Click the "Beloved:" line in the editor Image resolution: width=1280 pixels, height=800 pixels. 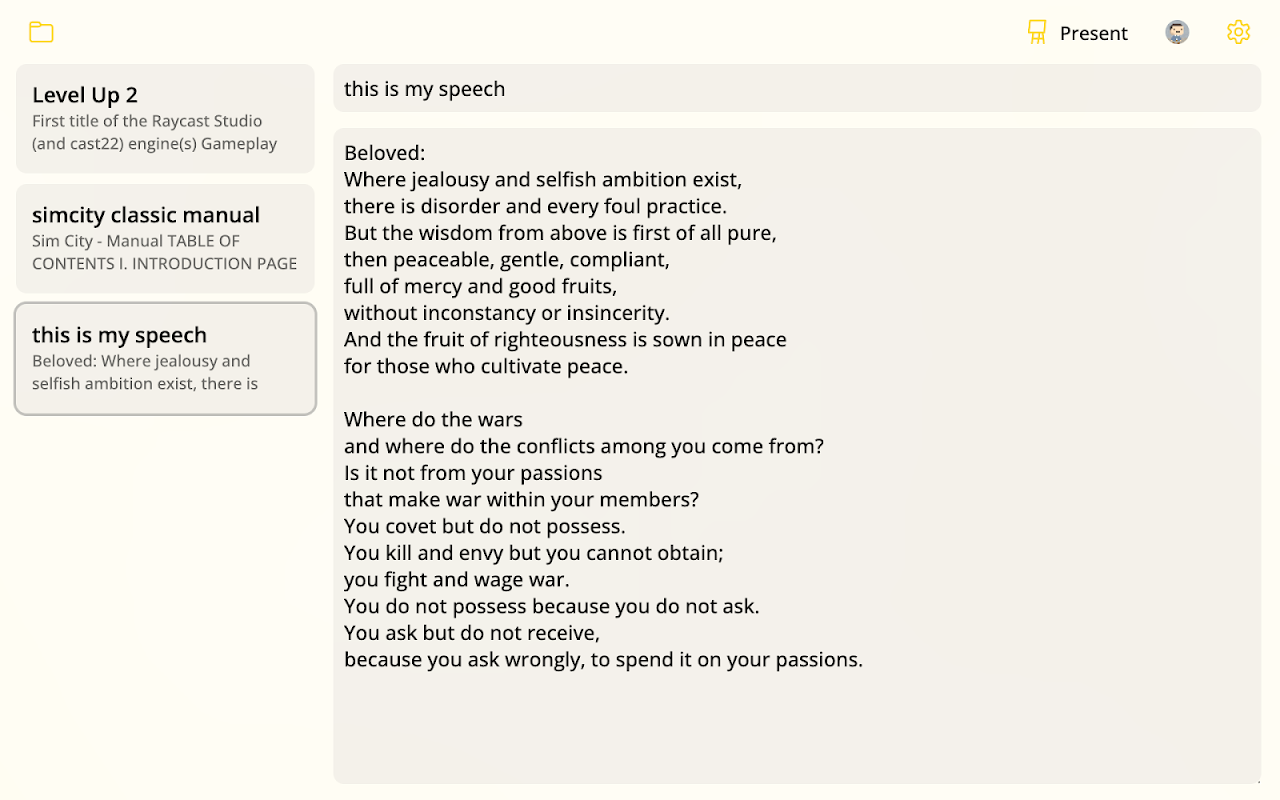click(x=385, y=153)
